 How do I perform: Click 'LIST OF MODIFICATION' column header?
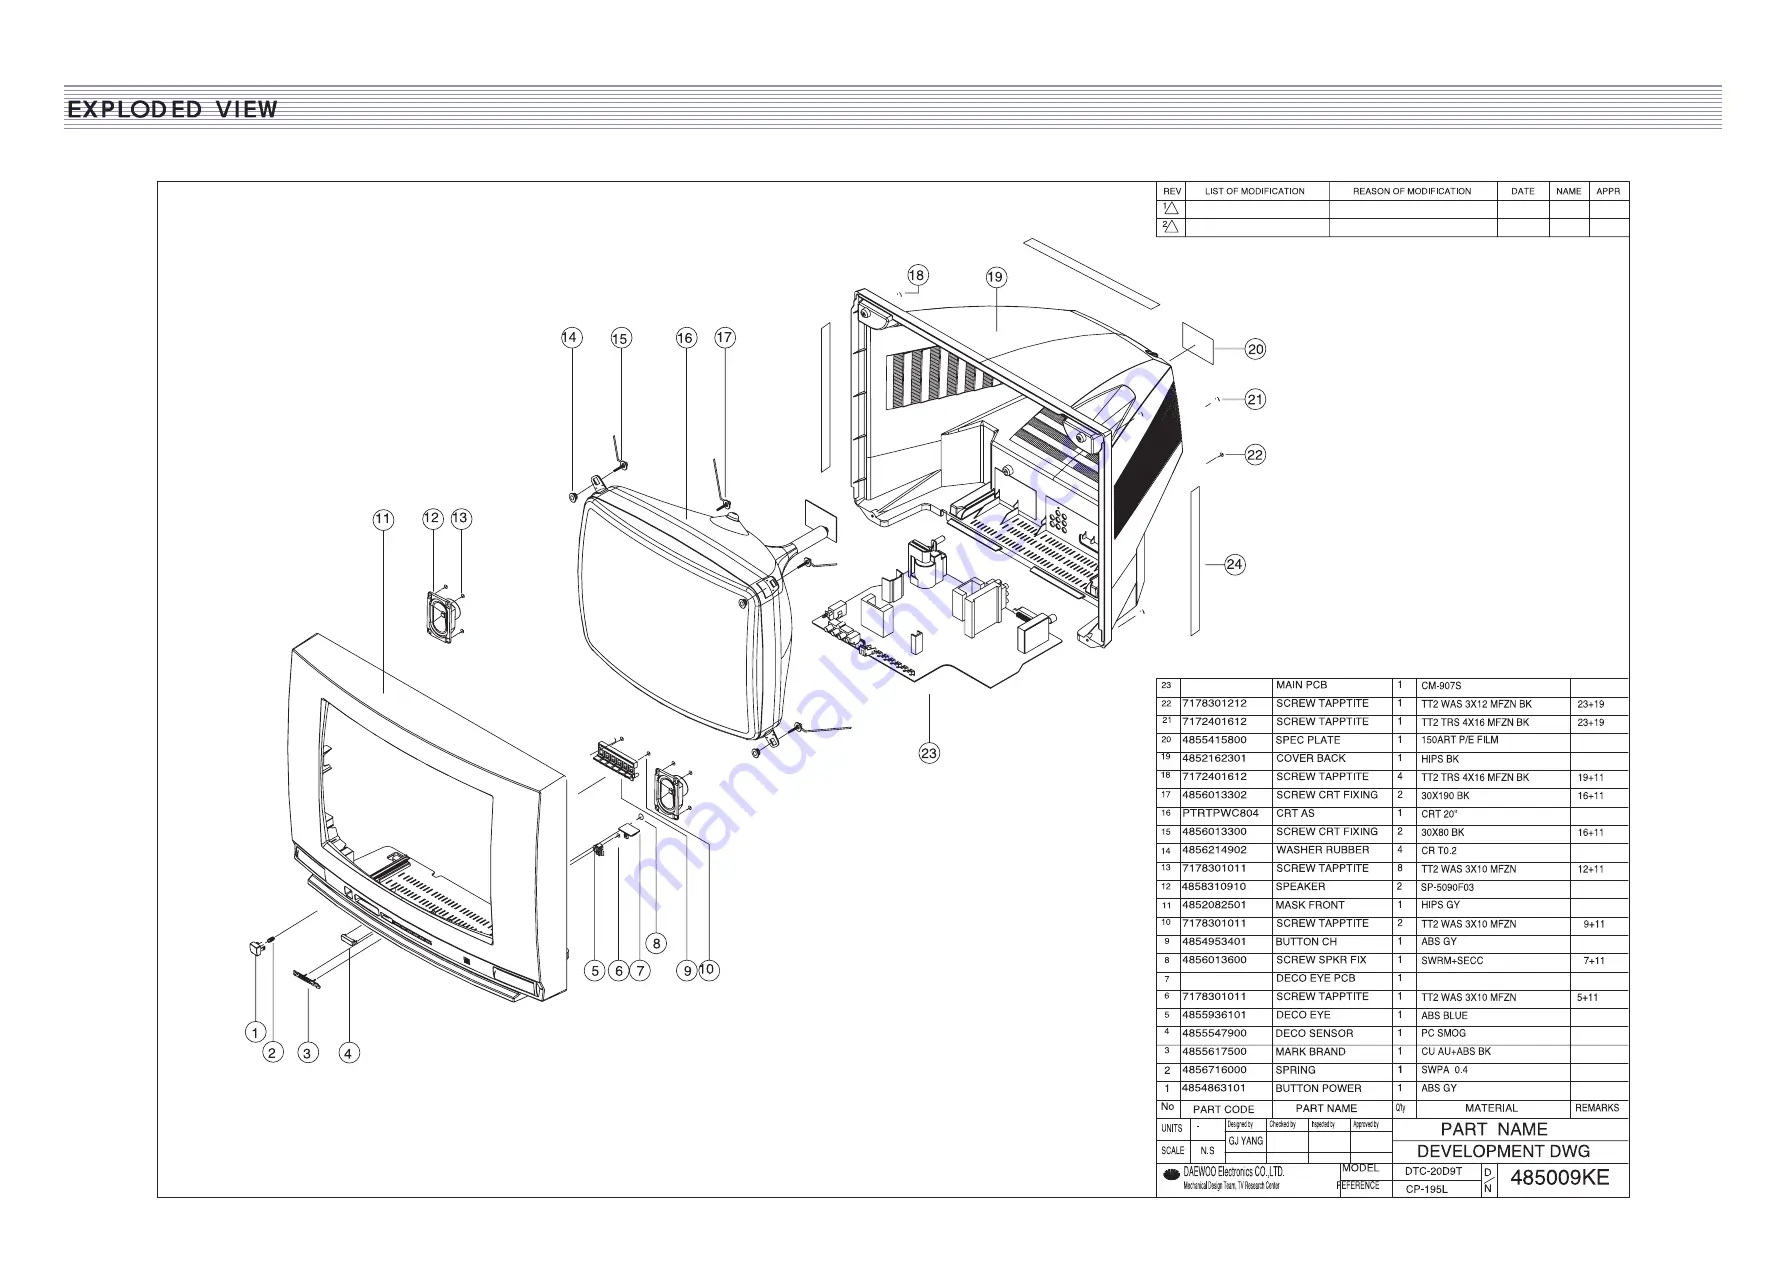tap(1254, 191)
